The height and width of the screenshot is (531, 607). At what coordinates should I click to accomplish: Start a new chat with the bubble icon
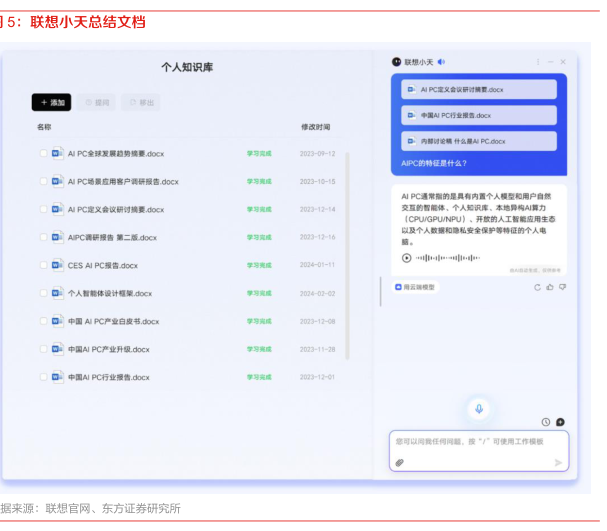pos(560,422)
